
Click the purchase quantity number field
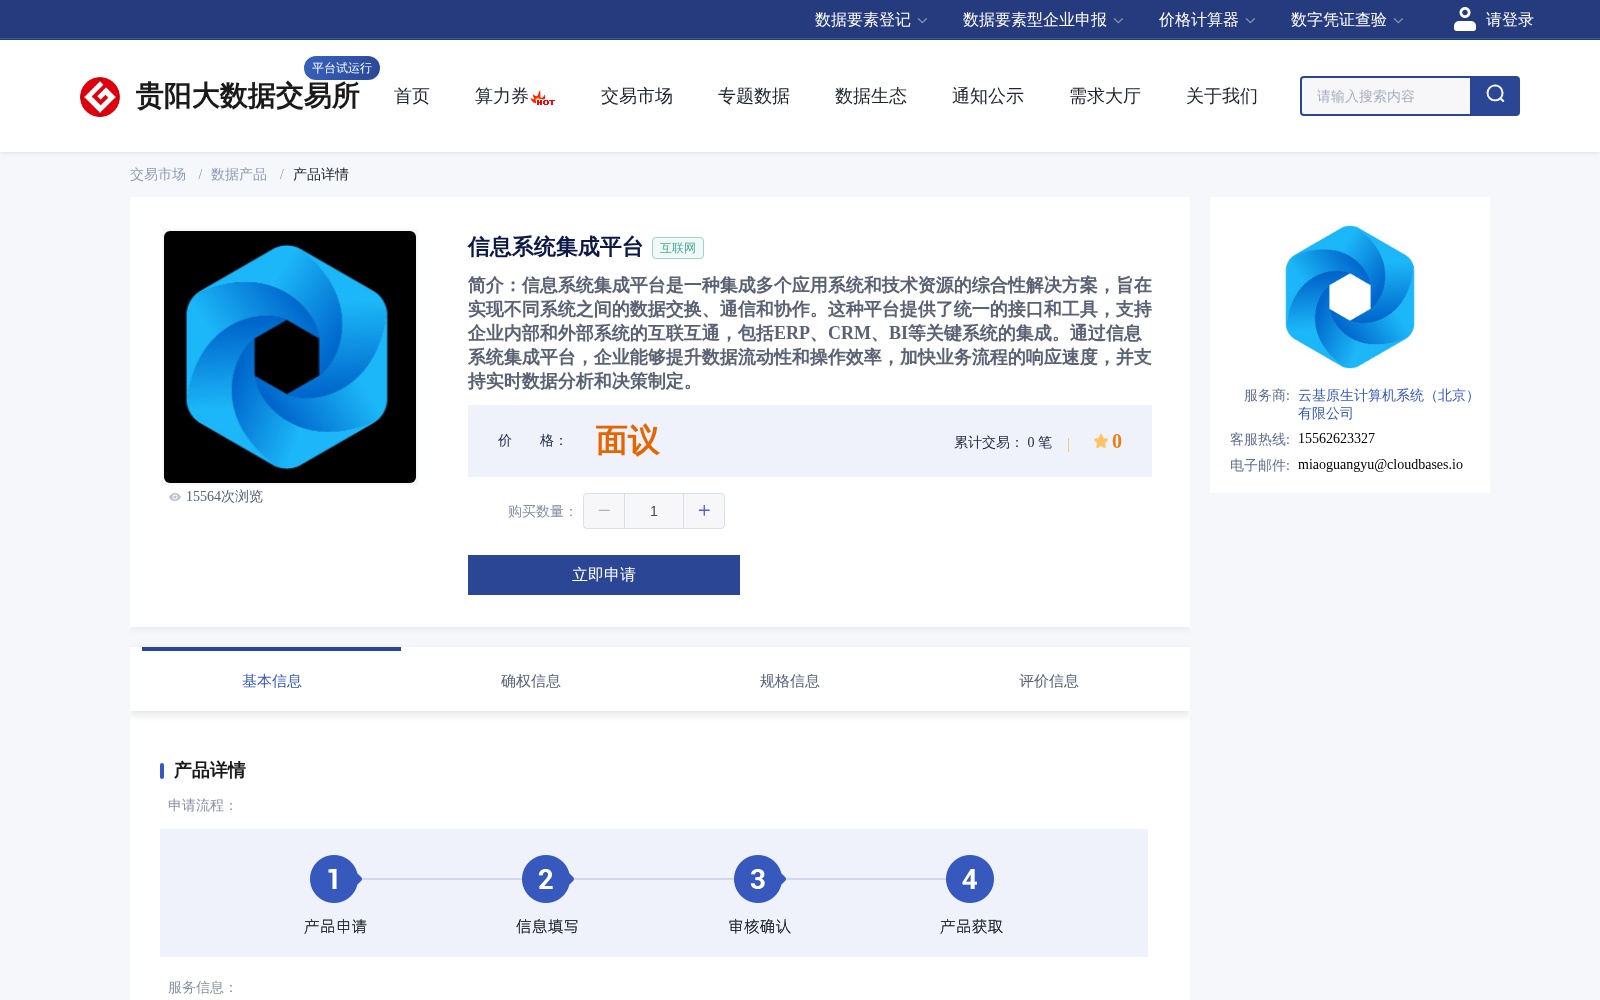[654, 511]
